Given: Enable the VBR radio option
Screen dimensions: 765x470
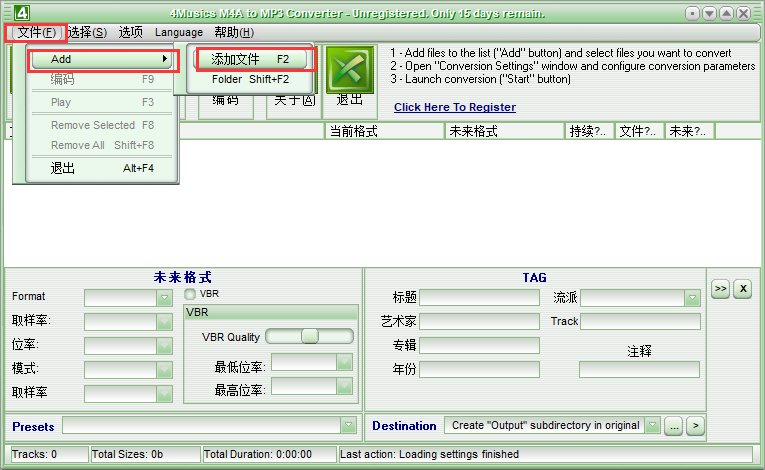Looking at the screenshot, I should coord(190,294).
